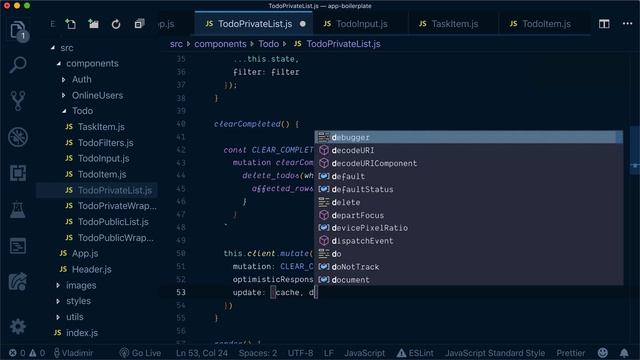The height and width of the screenshot is (360, 640).
Task: Select document from suggestions
Action: [469, 280]
